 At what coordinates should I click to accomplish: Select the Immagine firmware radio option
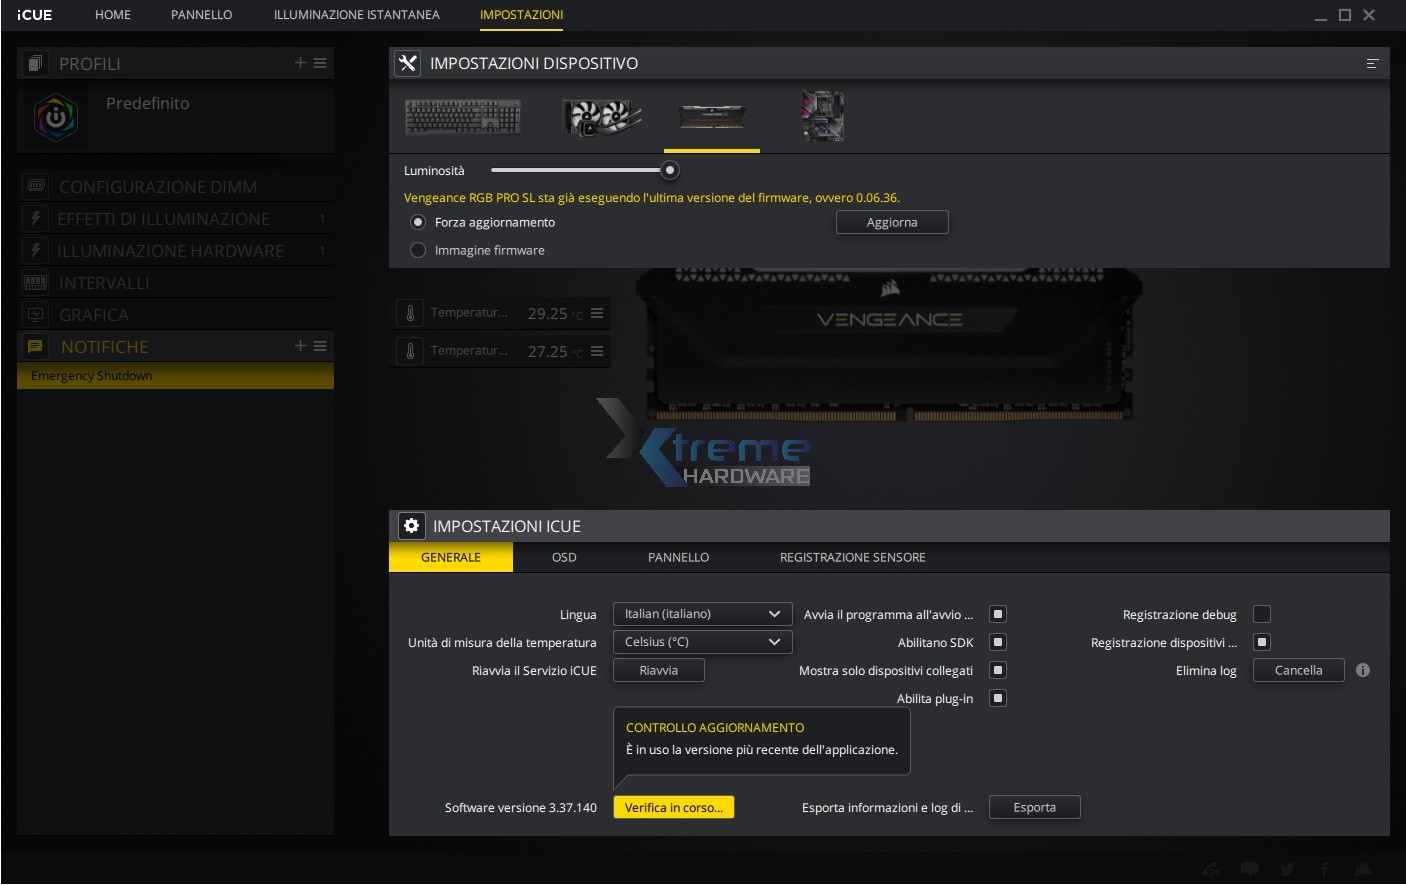(x=418, y=250)
